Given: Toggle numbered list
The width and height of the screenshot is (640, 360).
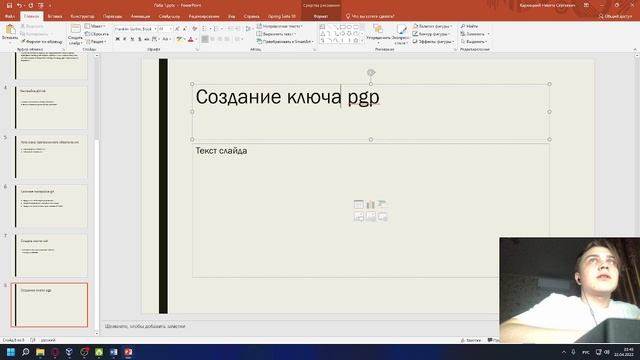Looking at the screenshot, I should 216,29.
